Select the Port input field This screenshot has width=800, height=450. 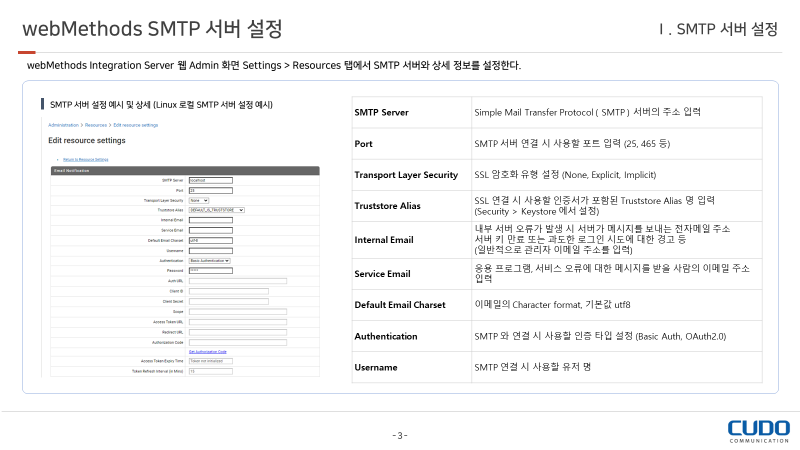click(x=210, y=190)
